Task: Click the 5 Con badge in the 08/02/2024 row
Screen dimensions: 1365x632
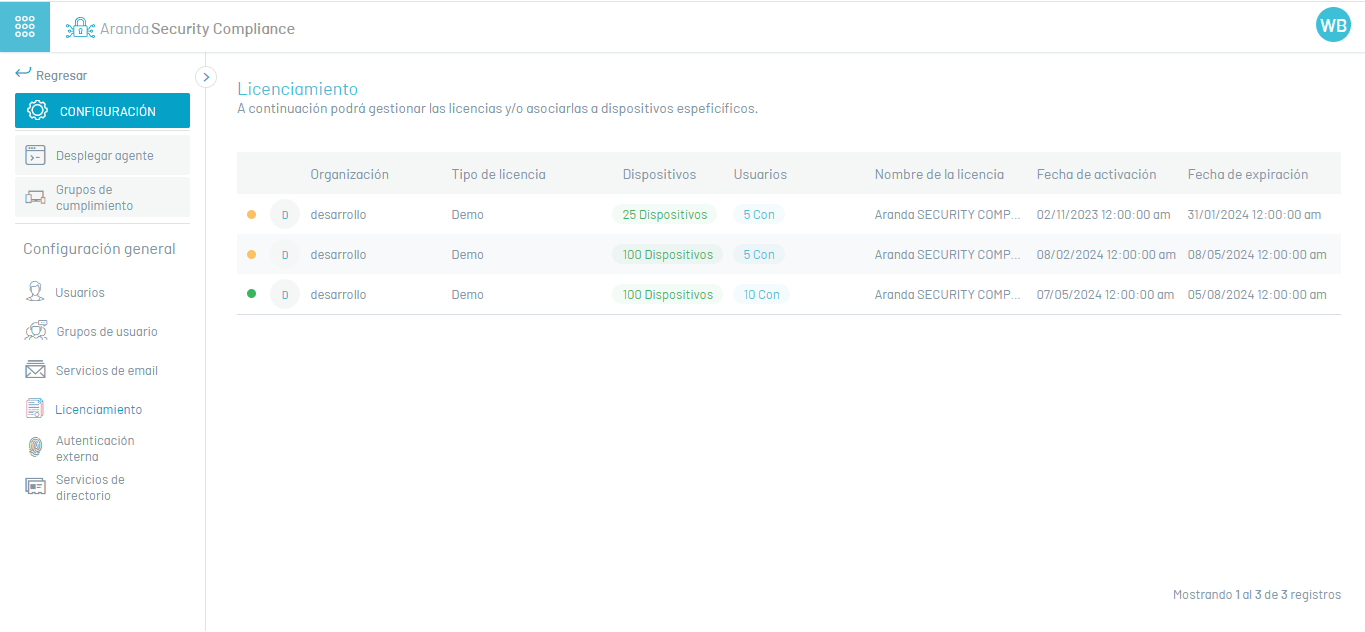Action: 759,254
